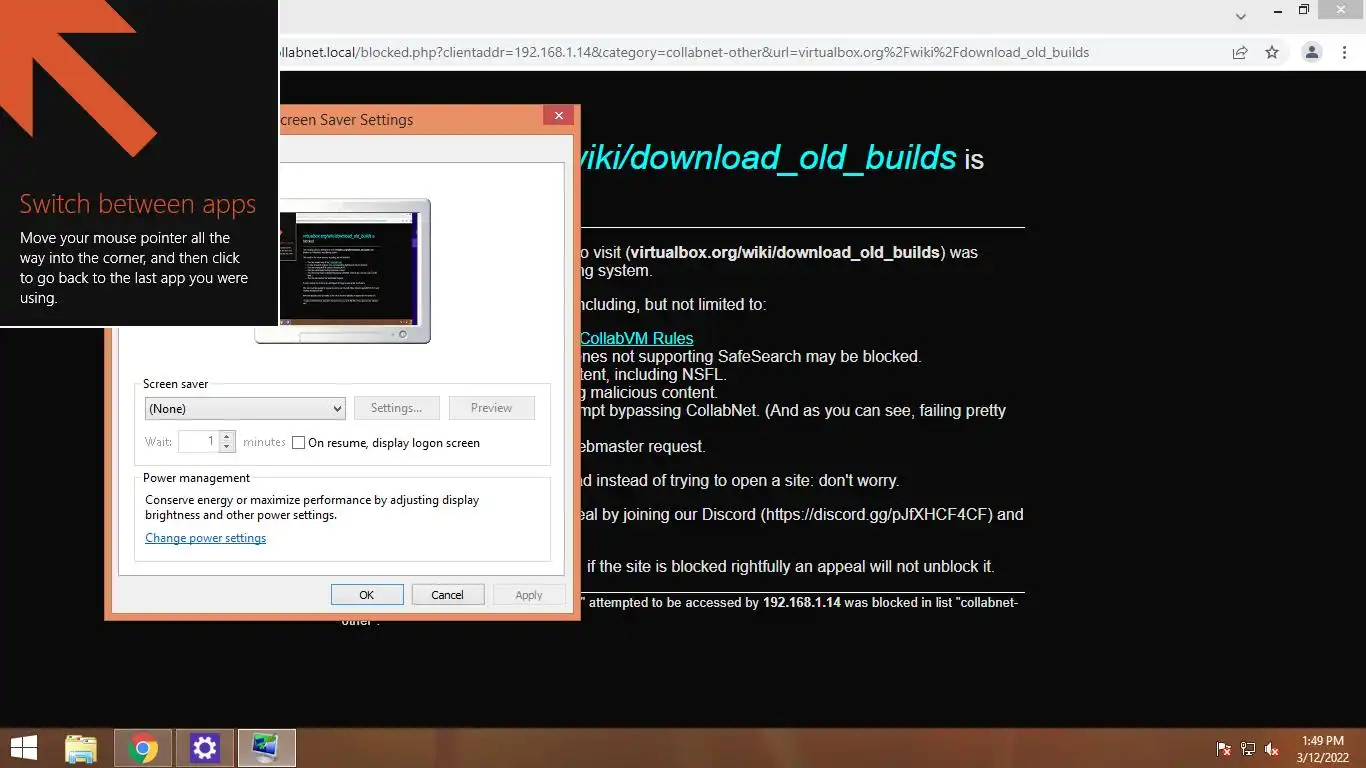The height and width of the screenshot is (768, 1366).
Task: Open the Chrome profile avatar menu
Action: tap(1312, 53)
